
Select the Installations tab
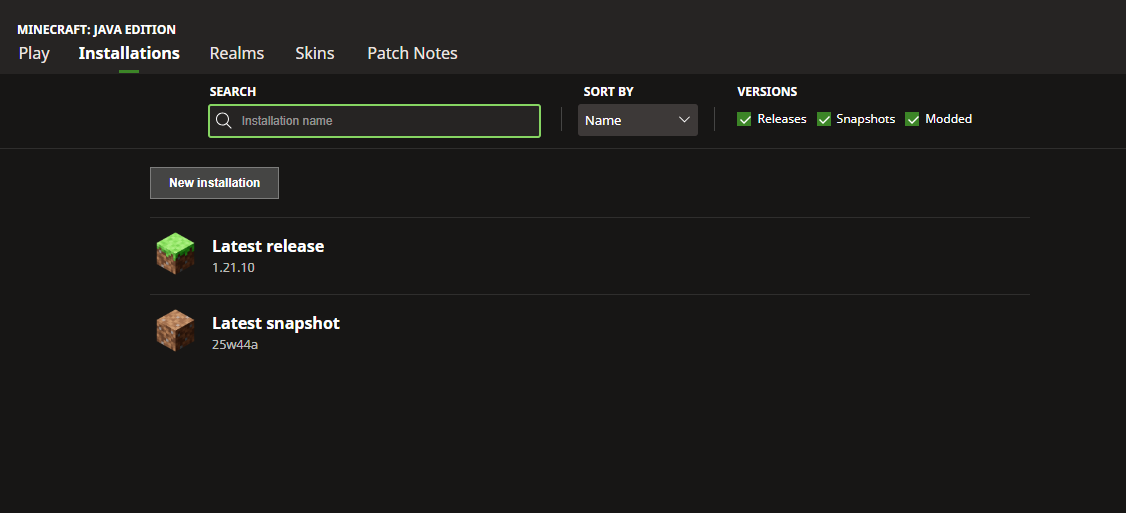coord(129,53)
